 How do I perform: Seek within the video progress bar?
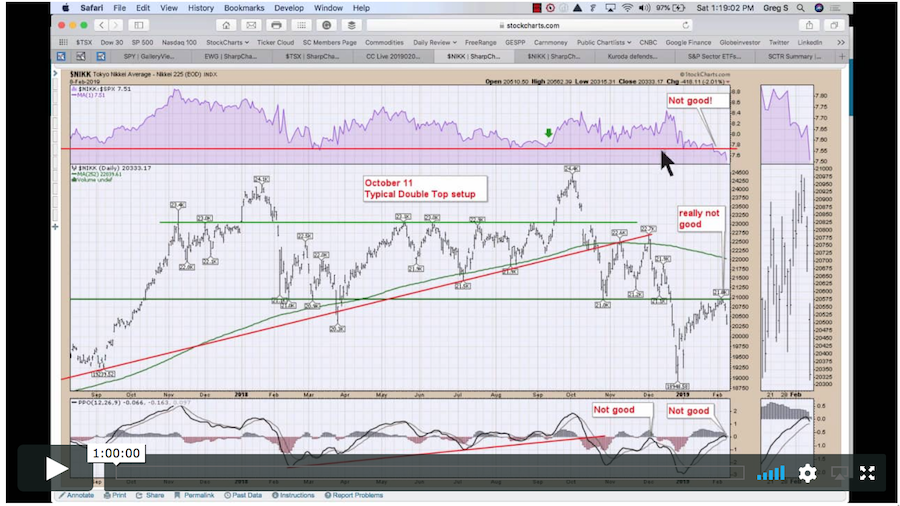click(429, 473)
